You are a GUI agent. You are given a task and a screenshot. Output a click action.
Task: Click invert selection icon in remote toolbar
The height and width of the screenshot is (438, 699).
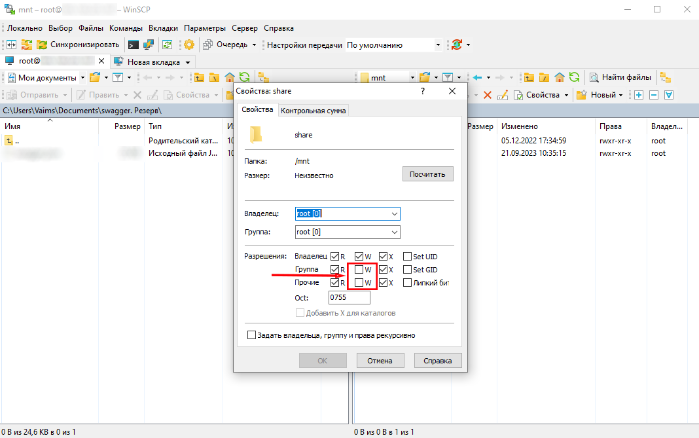[669, 95]
